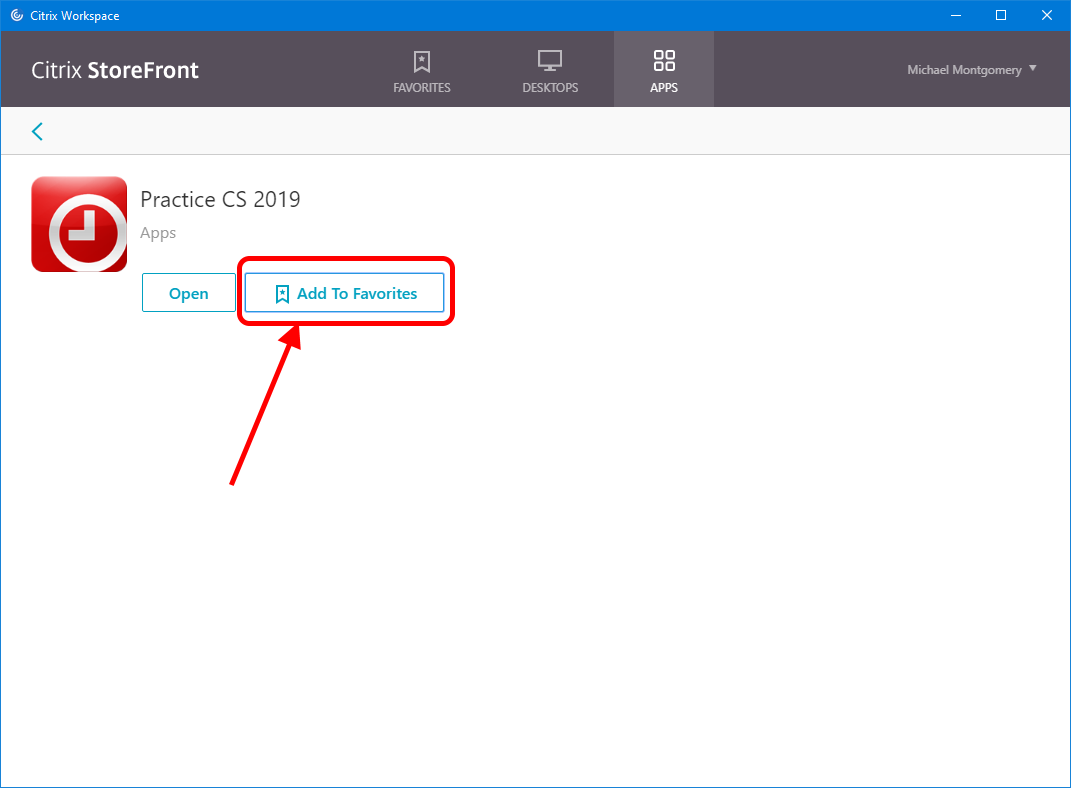
Task: Minimize the Citrix Workspace window
Action: click(x=956, y=15)
